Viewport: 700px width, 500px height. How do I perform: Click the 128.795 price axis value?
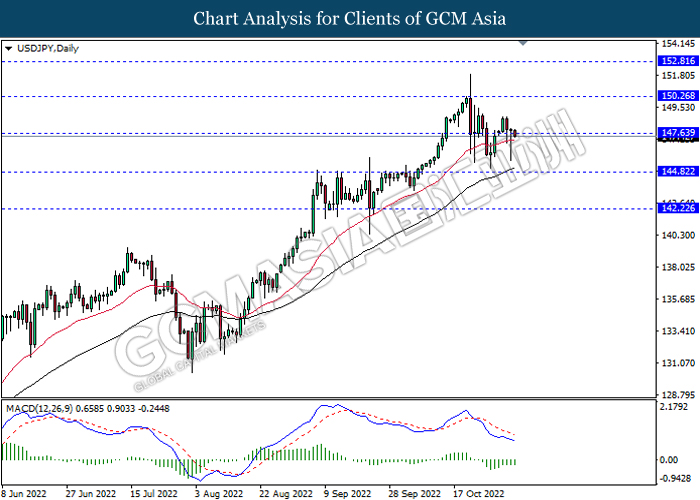pyautogui.click(x=678, y=395)
